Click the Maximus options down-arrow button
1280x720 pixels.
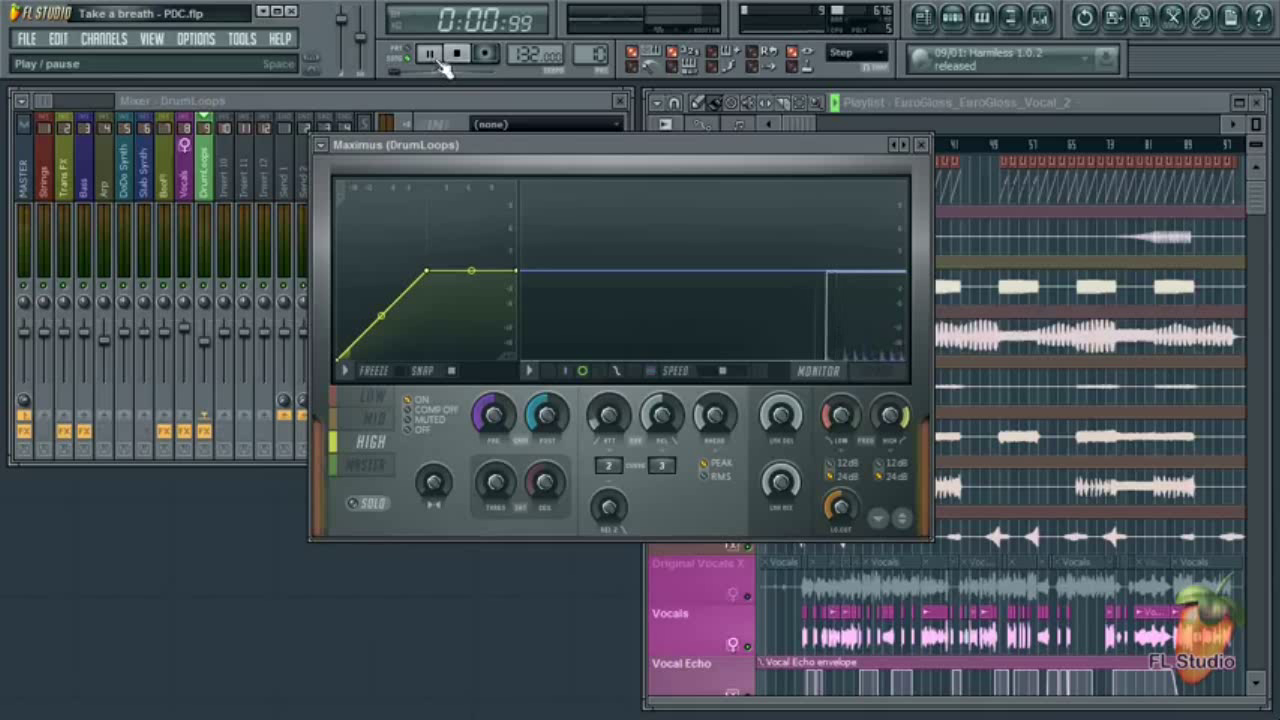878,518
